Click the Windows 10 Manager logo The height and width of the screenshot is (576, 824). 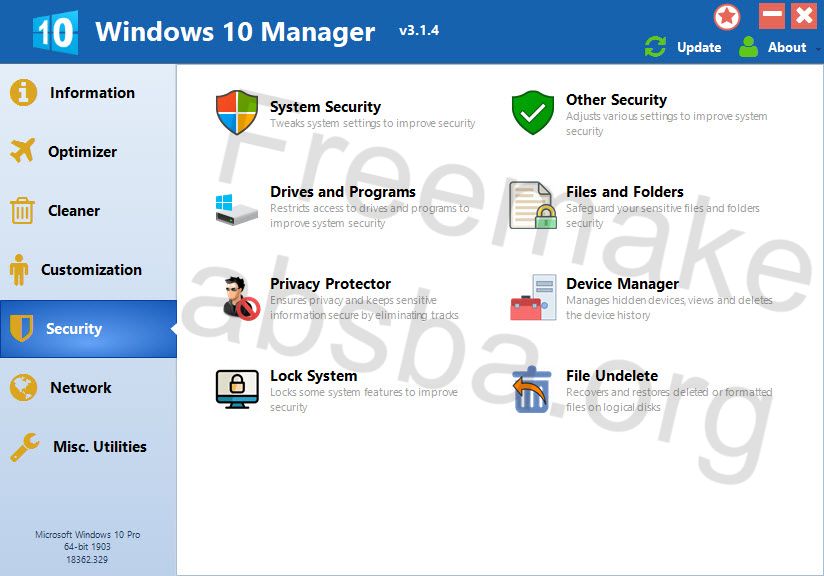tap(55, 32)
